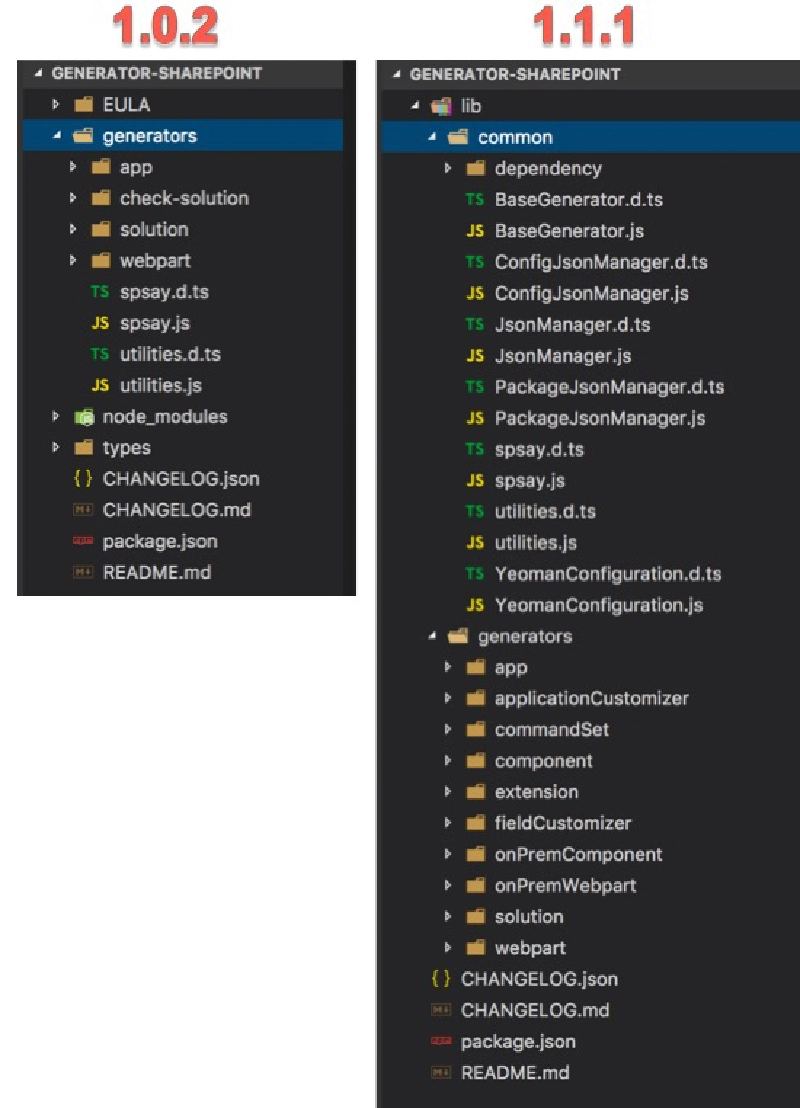Click the JS icon beside utilities.js in the 1.0.2 tree

100,385
